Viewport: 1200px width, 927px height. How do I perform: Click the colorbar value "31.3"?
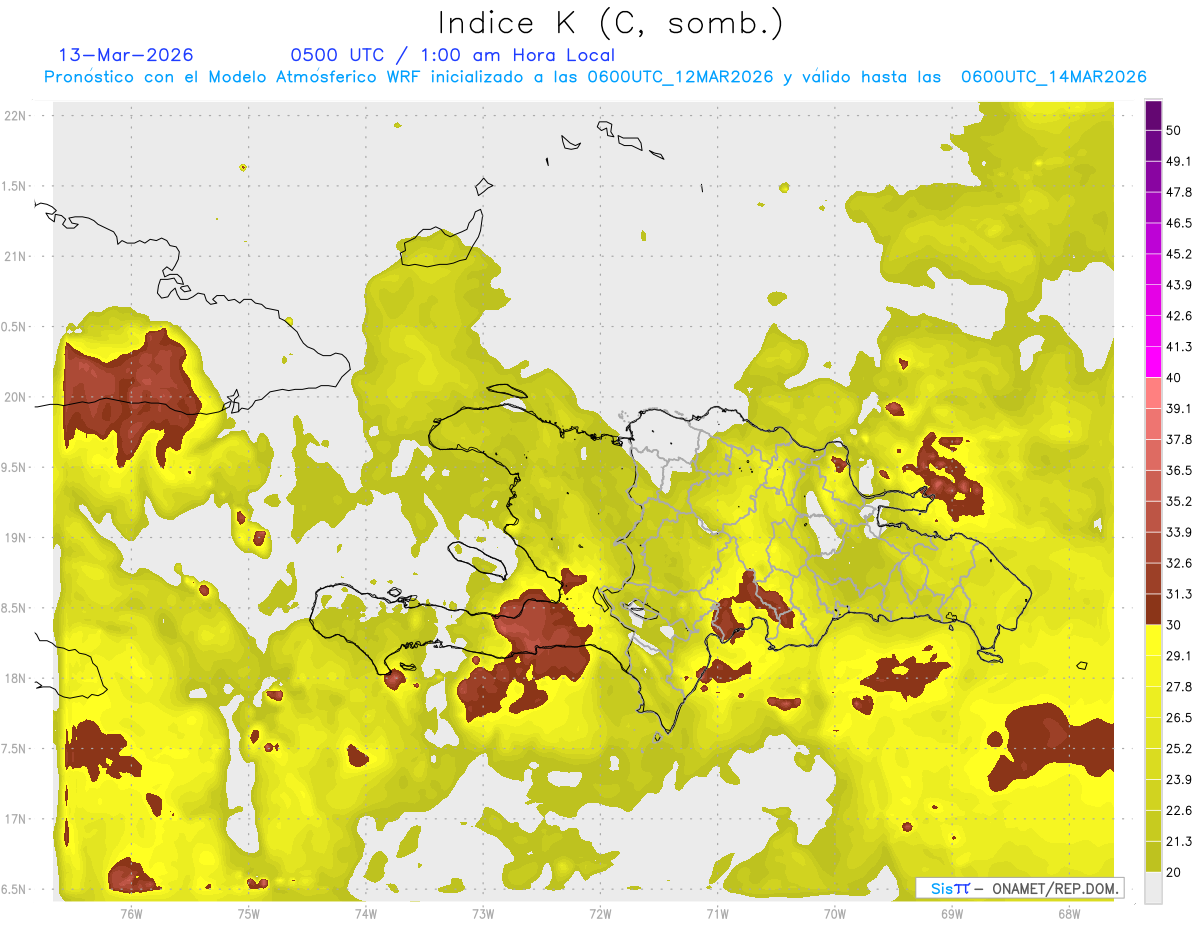1178,594
